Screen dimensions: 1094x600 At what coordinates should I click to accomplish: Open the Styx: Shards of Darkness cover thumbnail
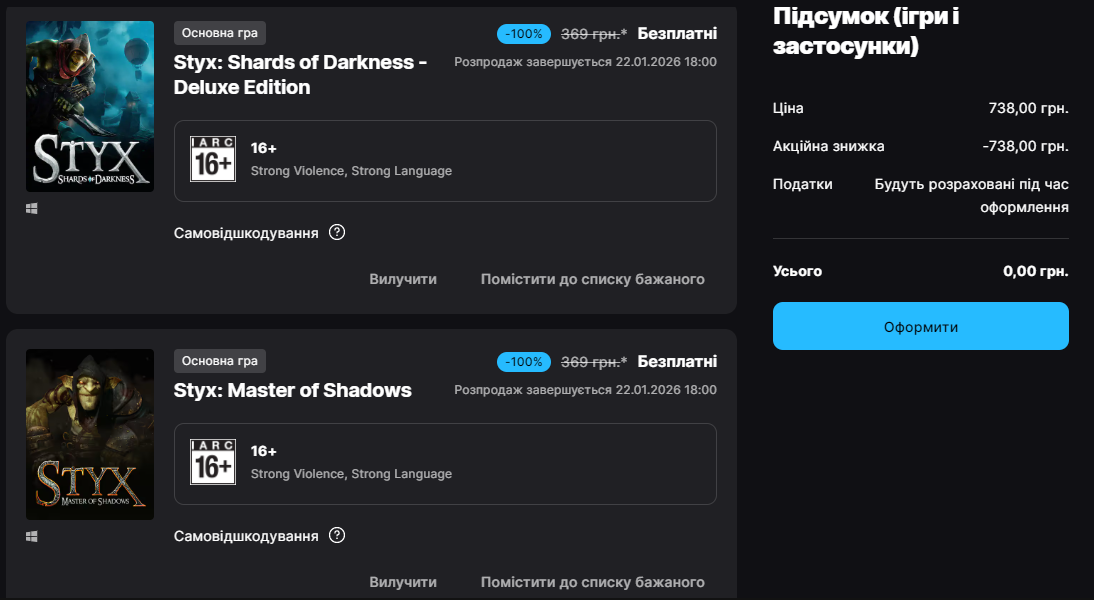90,106
